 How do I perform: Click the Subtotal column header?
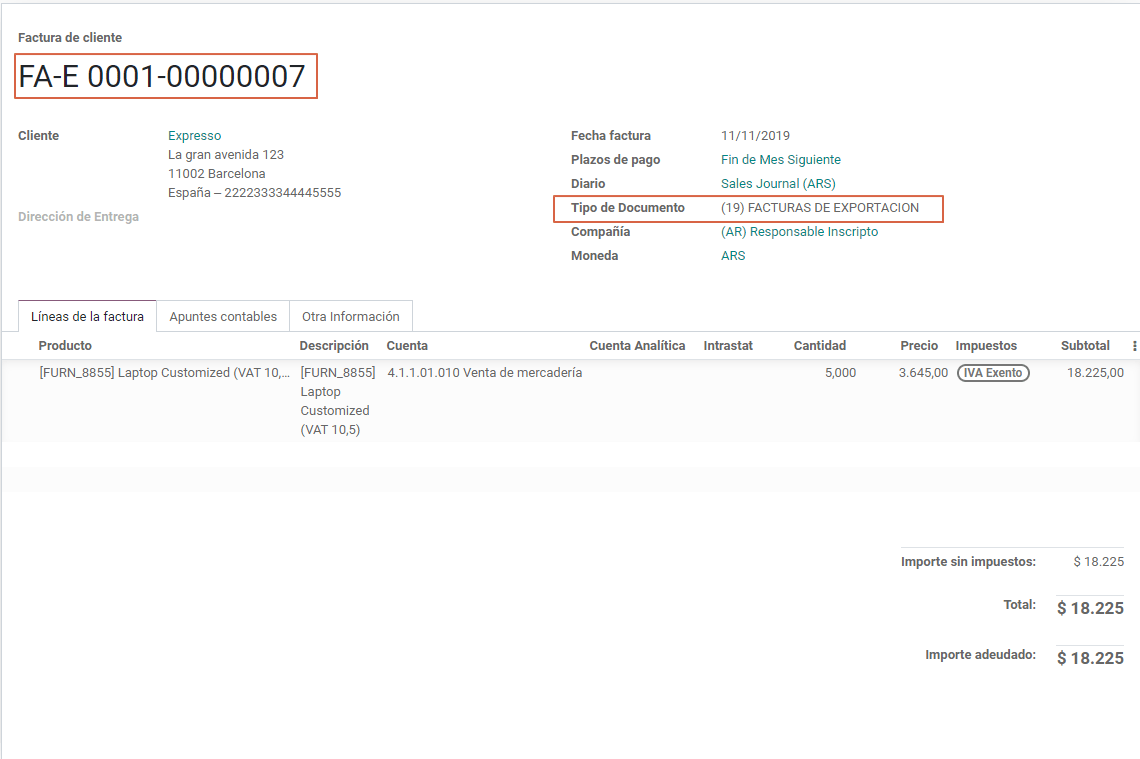pyautogui.click(x=1084, y=346)
